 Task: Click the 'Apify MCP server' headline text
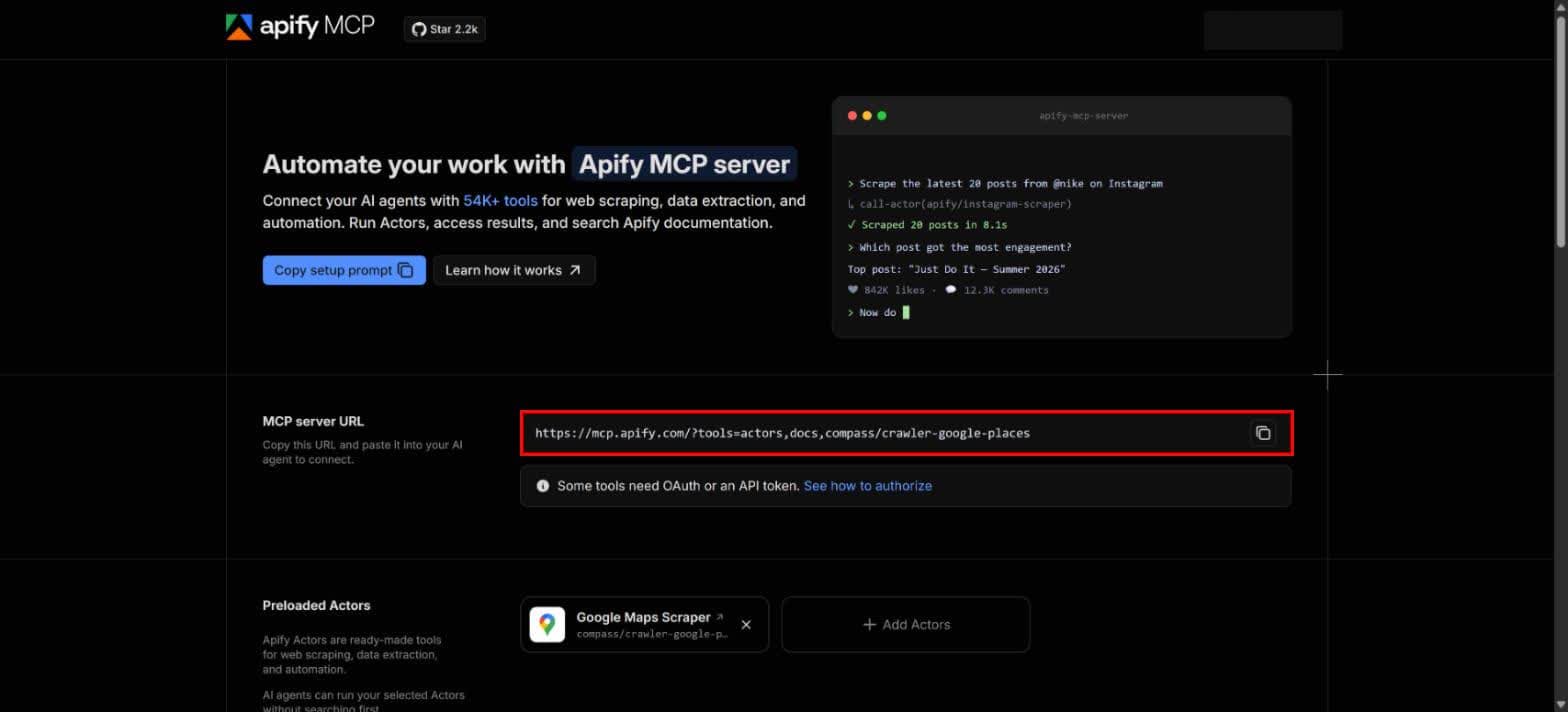(685, 164)
